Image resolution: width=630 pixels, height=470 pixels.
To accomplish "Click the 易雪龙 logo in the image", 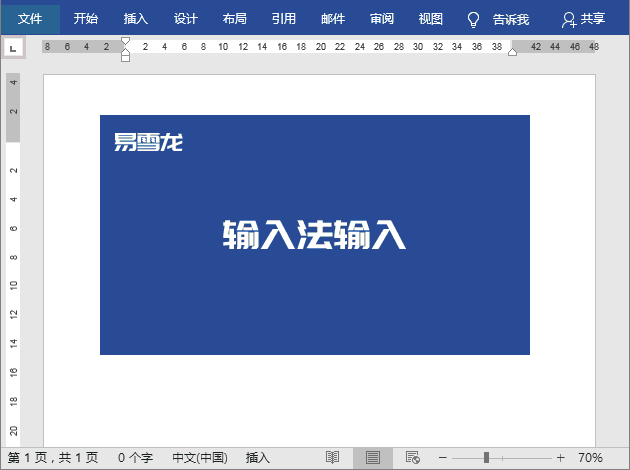I will [x=148, y=142].
